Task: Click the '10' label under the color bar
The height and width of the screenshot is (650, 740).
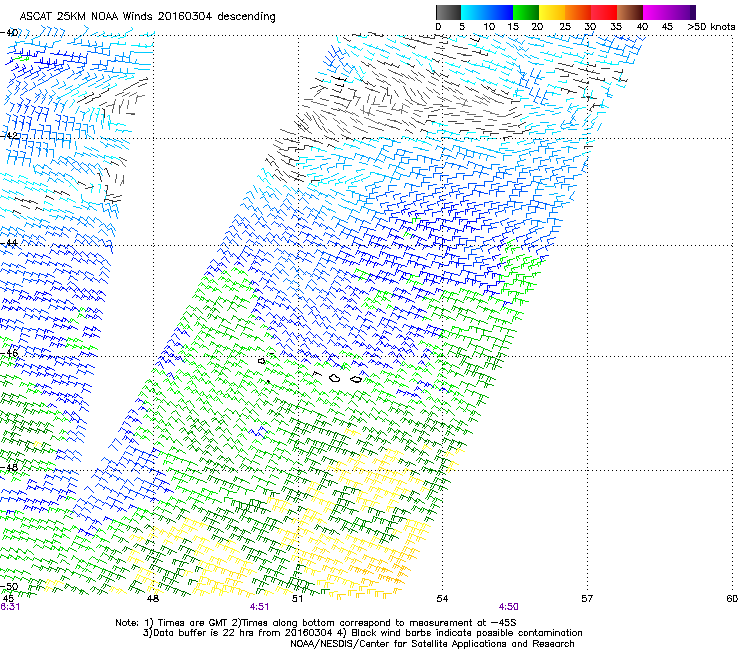Action: [x=489, y=27]
